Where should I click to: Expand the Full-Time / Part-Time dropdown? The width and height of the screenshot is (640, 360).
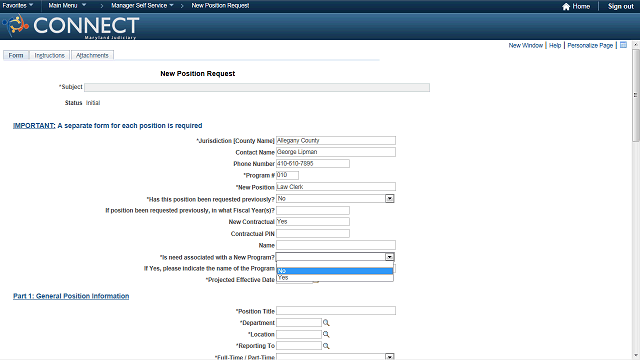click(x=389, y=357)
